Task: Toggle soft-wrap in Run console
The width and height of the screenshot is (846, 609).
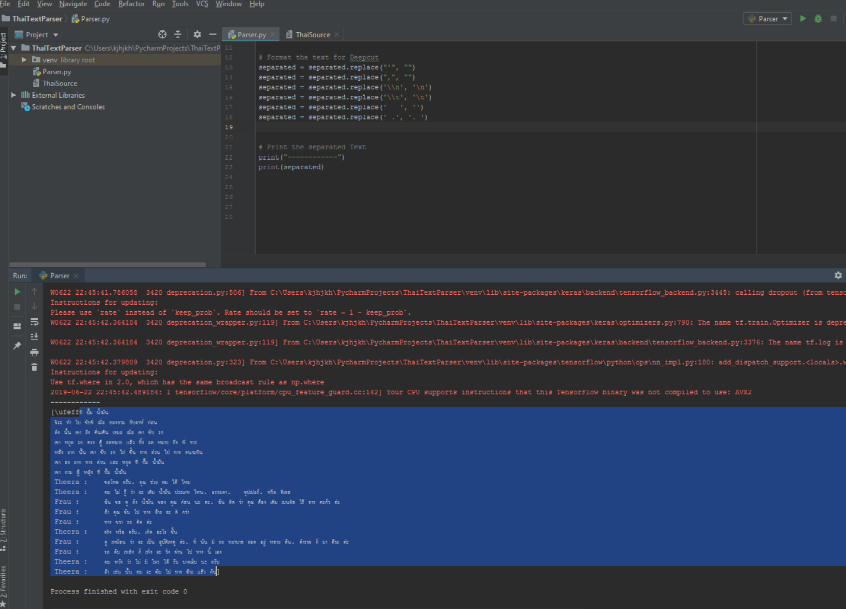Action: [x=35, y=322]
